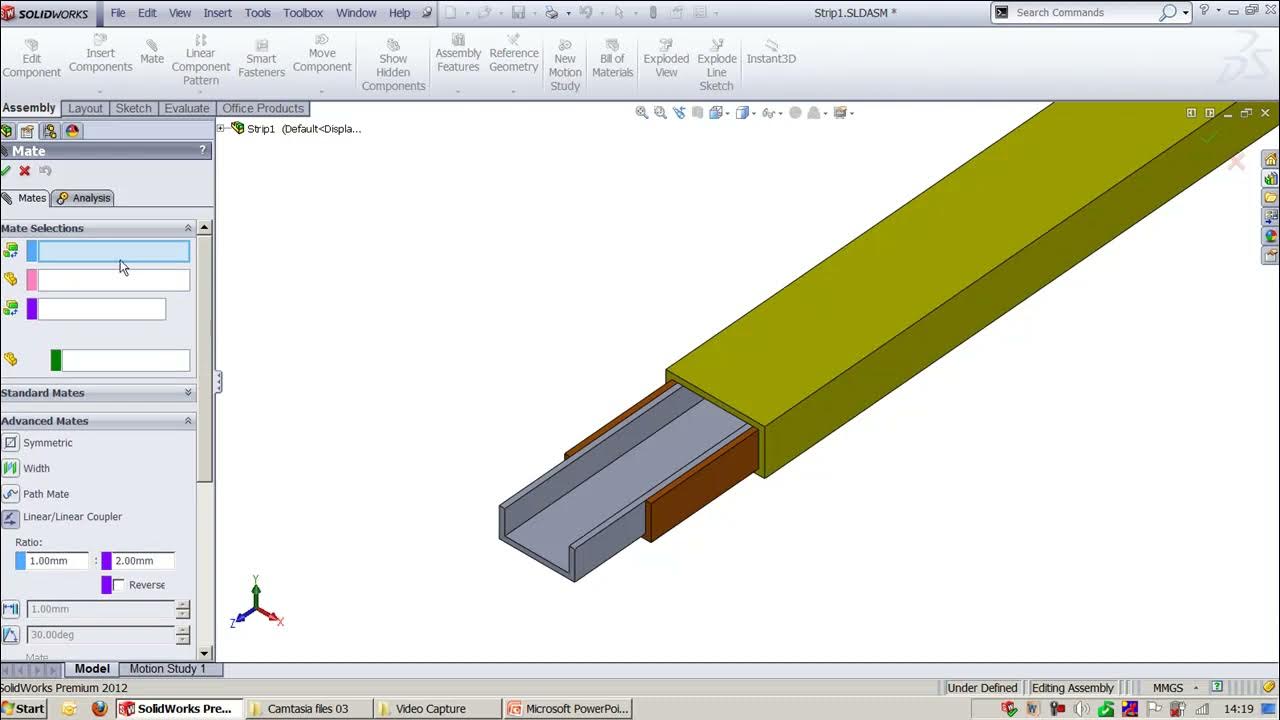This screenshot has height=720, width=1280.
Task: Click the Exploded View tool
Action: pos(666,59)
